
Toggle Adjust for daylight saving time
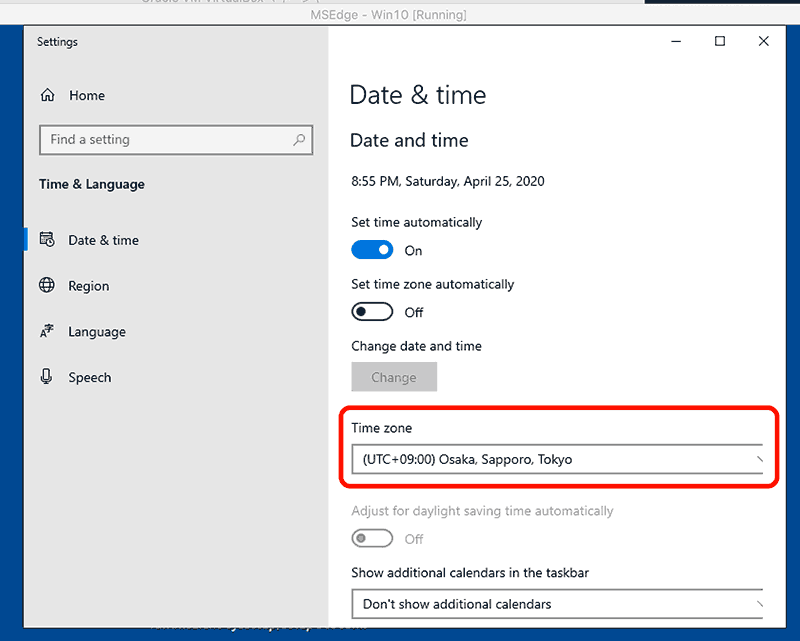click(372, 539)
